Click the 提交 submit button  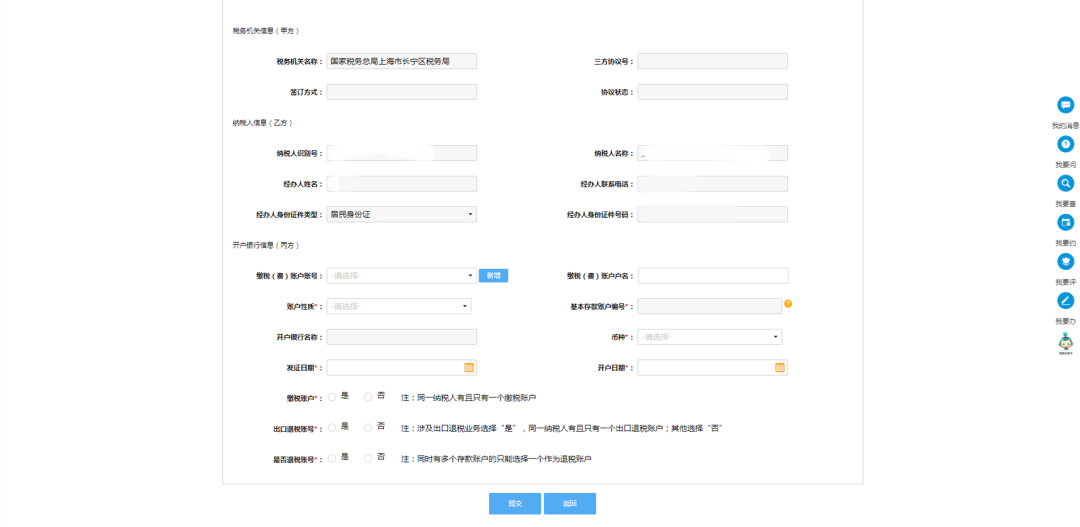pos(515,504)
